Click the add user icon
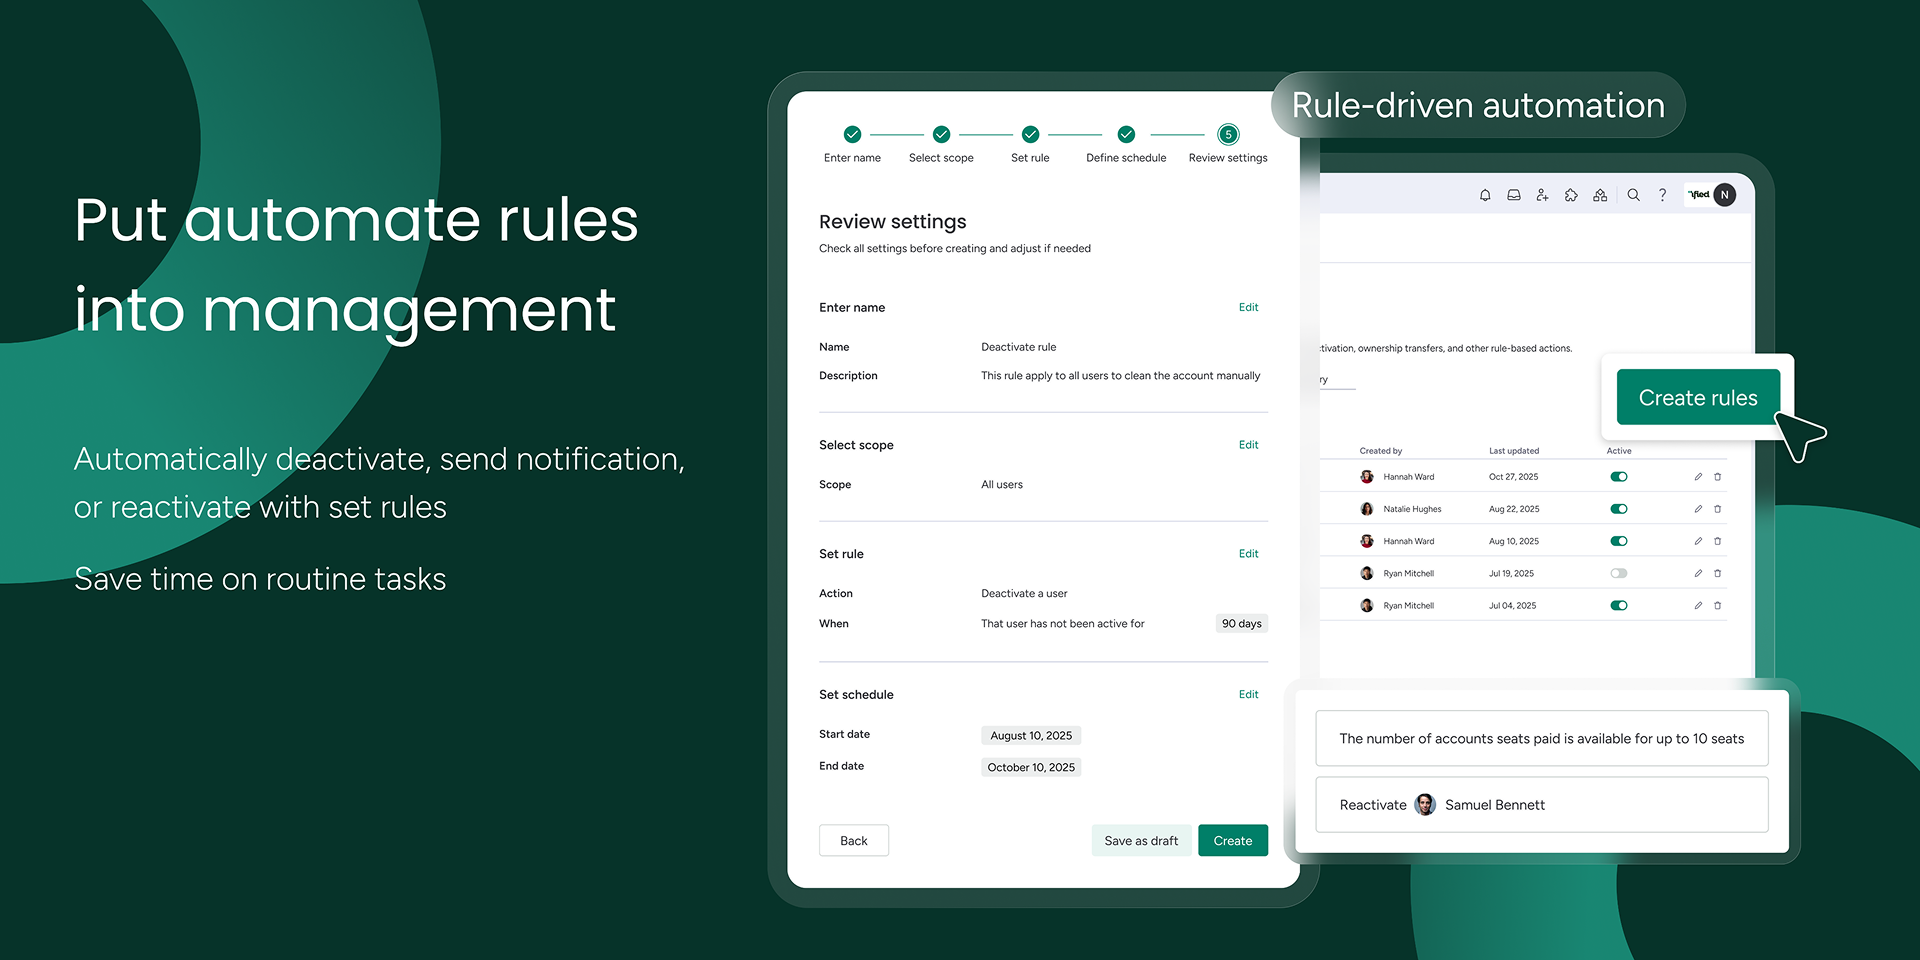Image resolution: width=1920 pixels, height=960 pixels. [x=1542, y=195]
